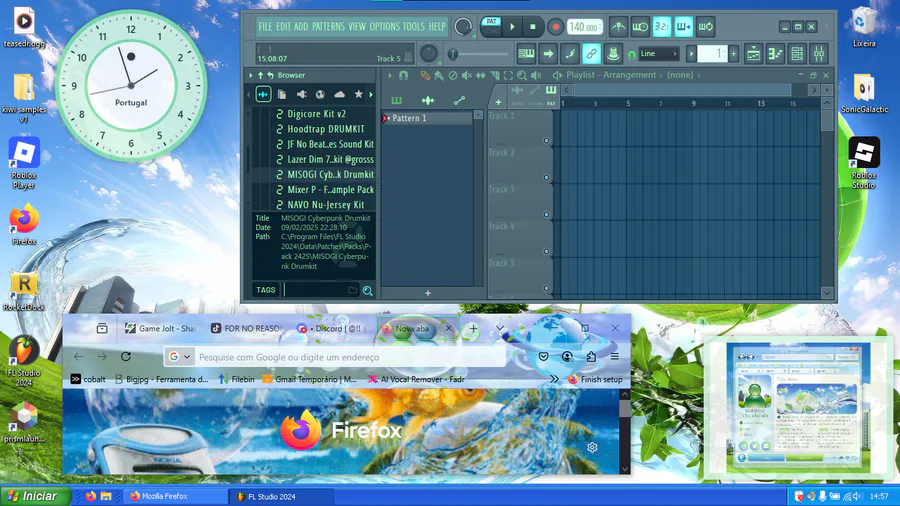Click the Pocket save icon in Firefox
The height and width of the screenshot is (506, 900).
tap(543, 357)
